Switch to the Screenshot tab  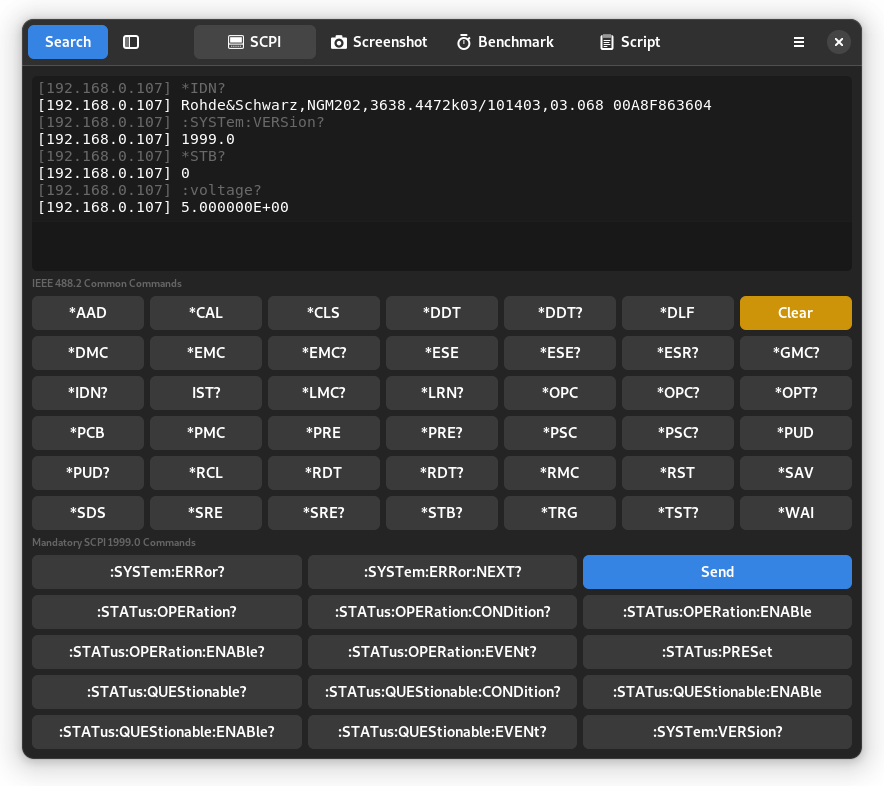point(379,42)
